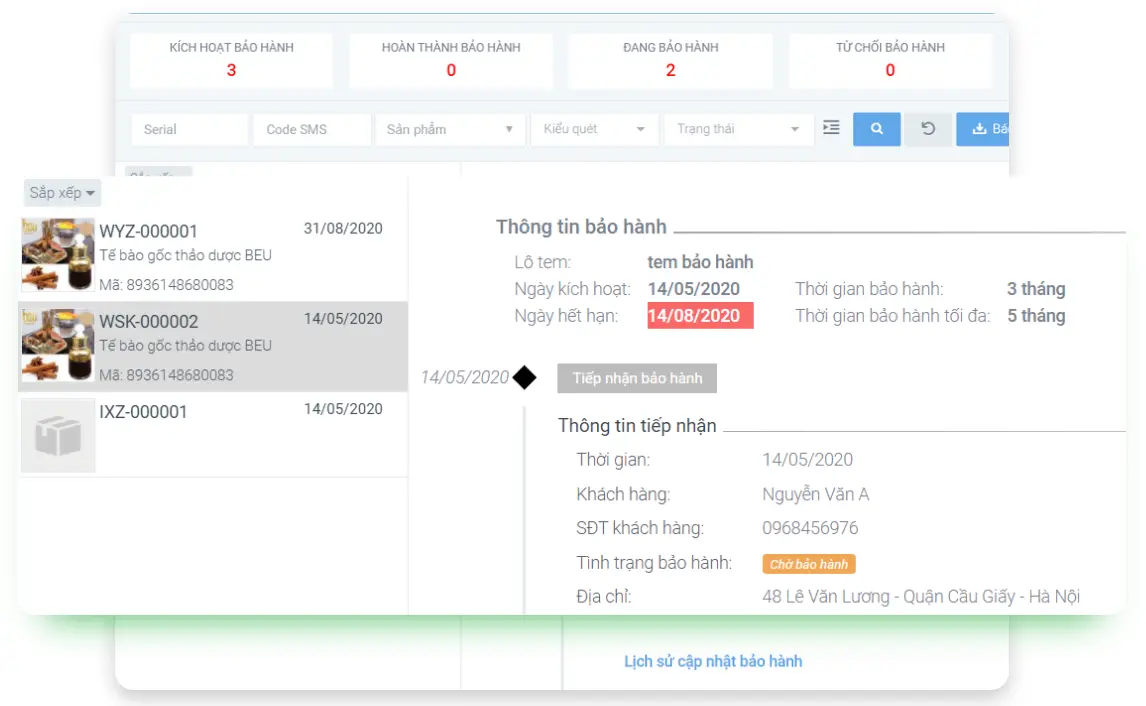Expand the Sắp xếp sort menu
The width and height of the screenshot is (1146, 706).
click(62, 192)
